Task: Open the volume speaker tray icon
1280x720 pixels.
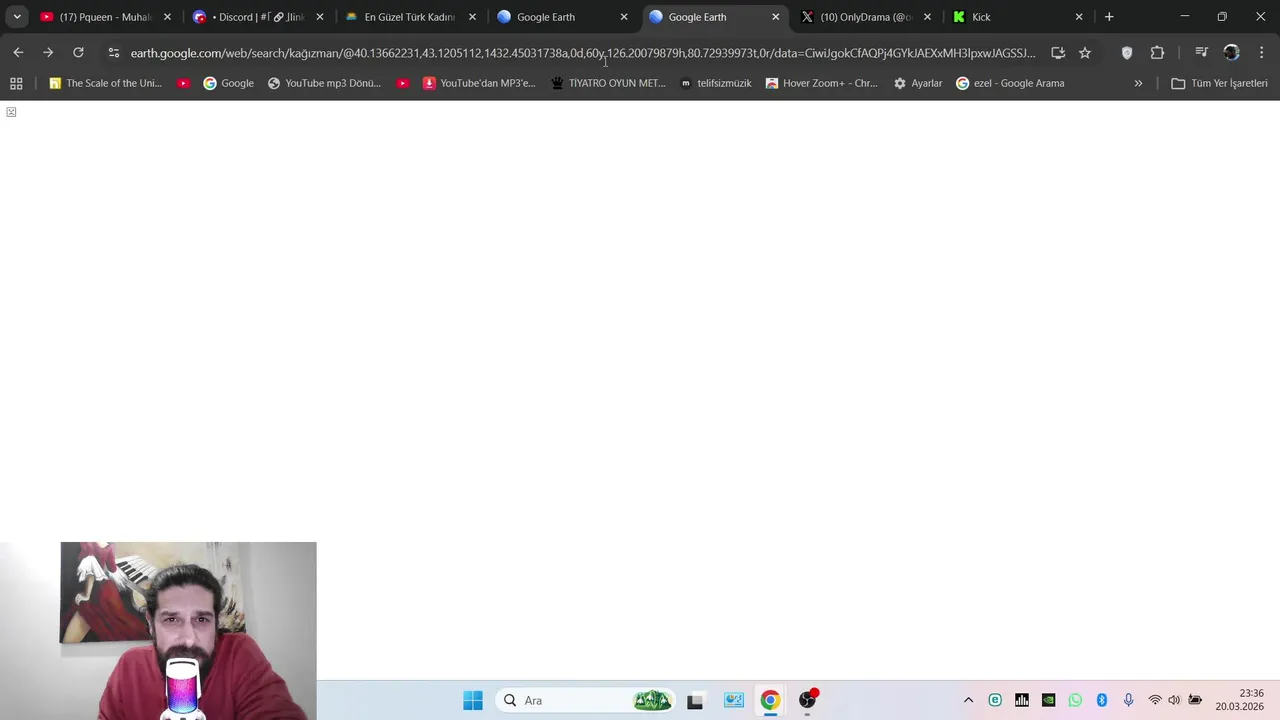Action: (x=1174, y=700)
